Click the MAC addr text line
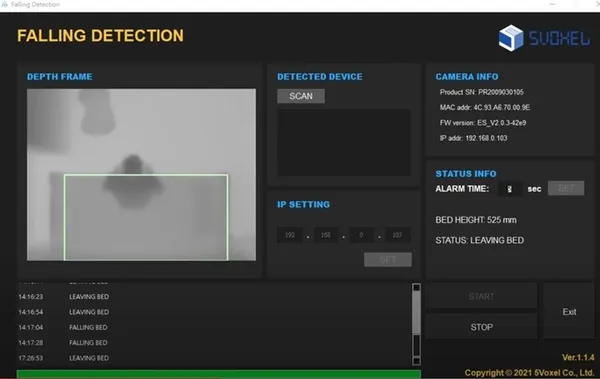This screenshot has width=600, height=379. click(x=485, y=108)
